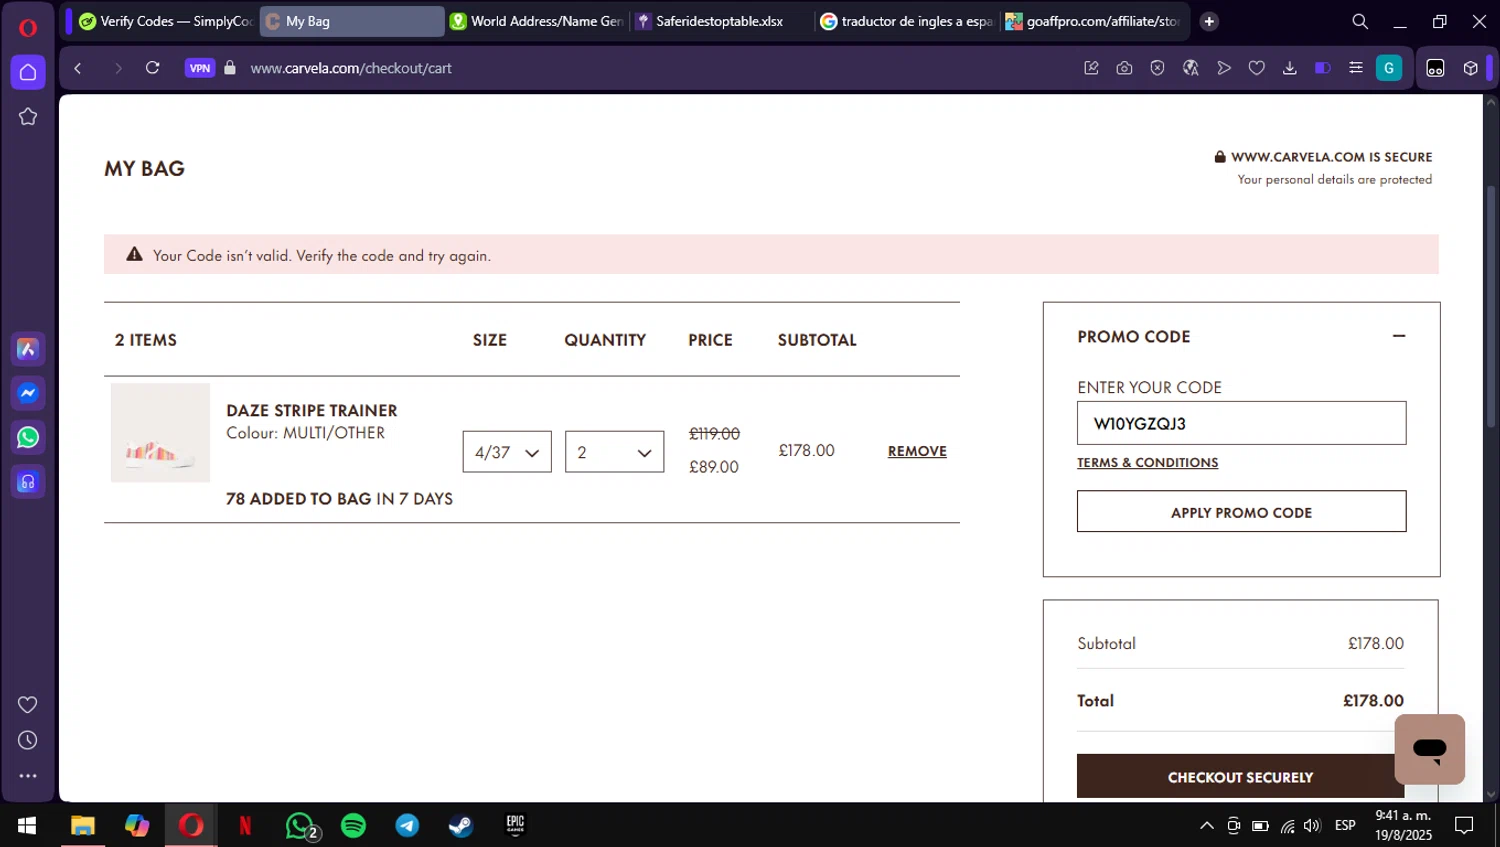Open browsing history clock icon
Image resolution: width=1500 pixels, height=847 pixels.
tap(28, 740)
